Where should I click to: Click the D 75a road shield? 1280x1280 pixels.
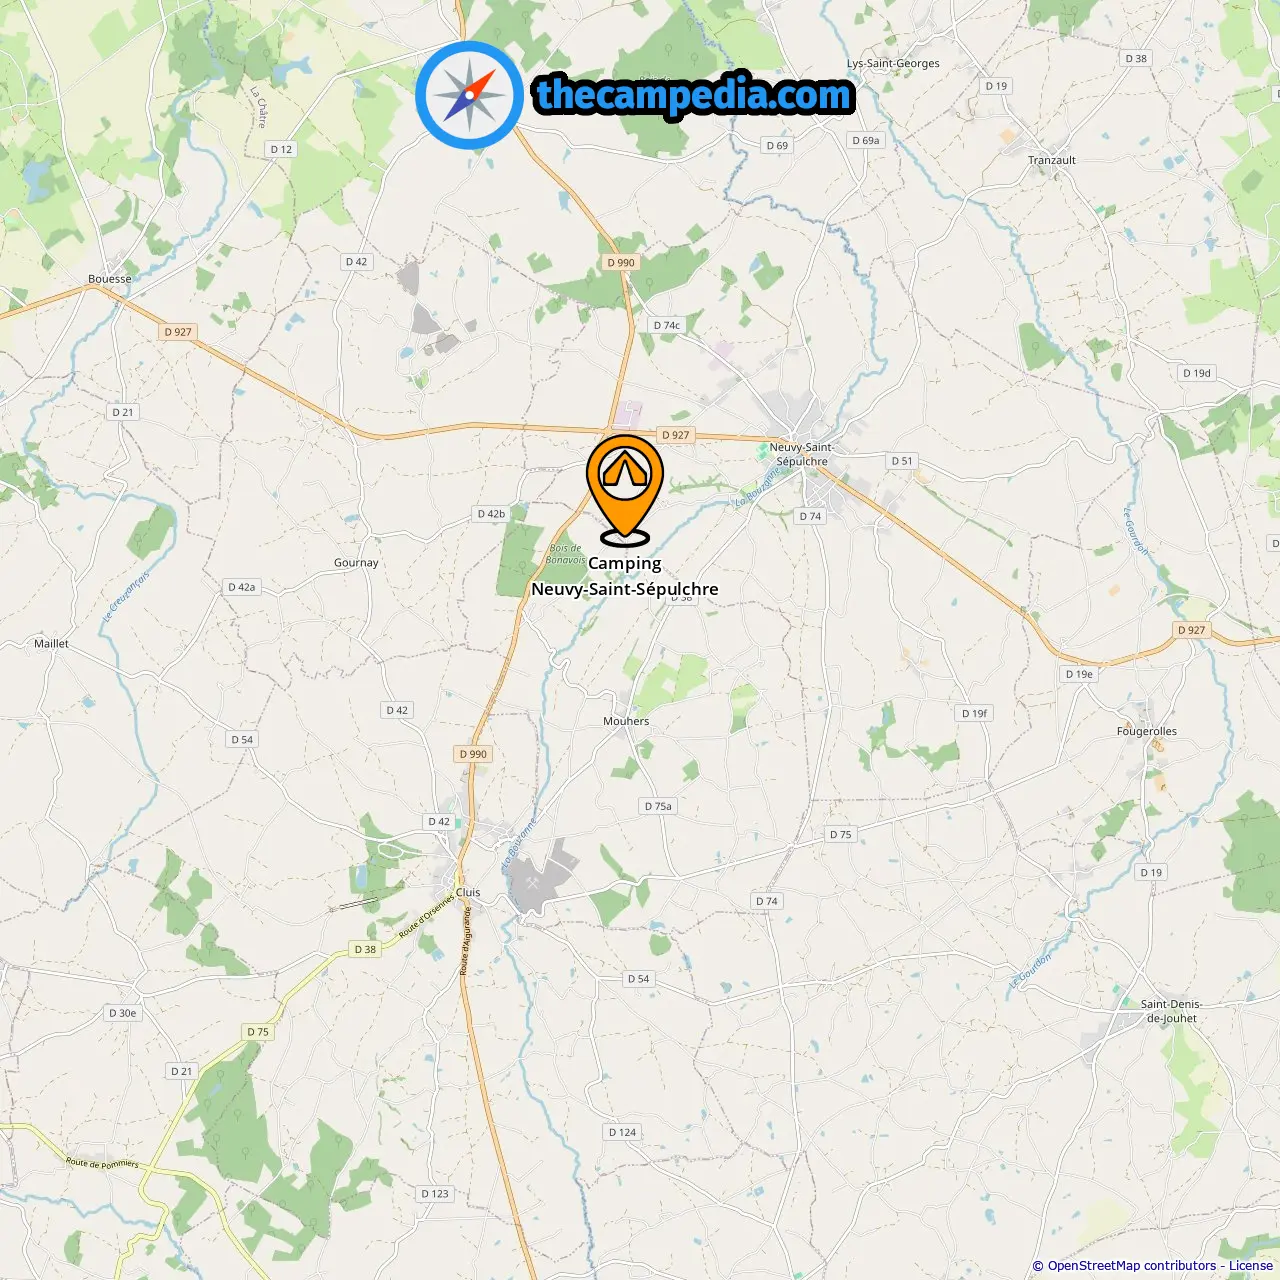coord(659,806)
